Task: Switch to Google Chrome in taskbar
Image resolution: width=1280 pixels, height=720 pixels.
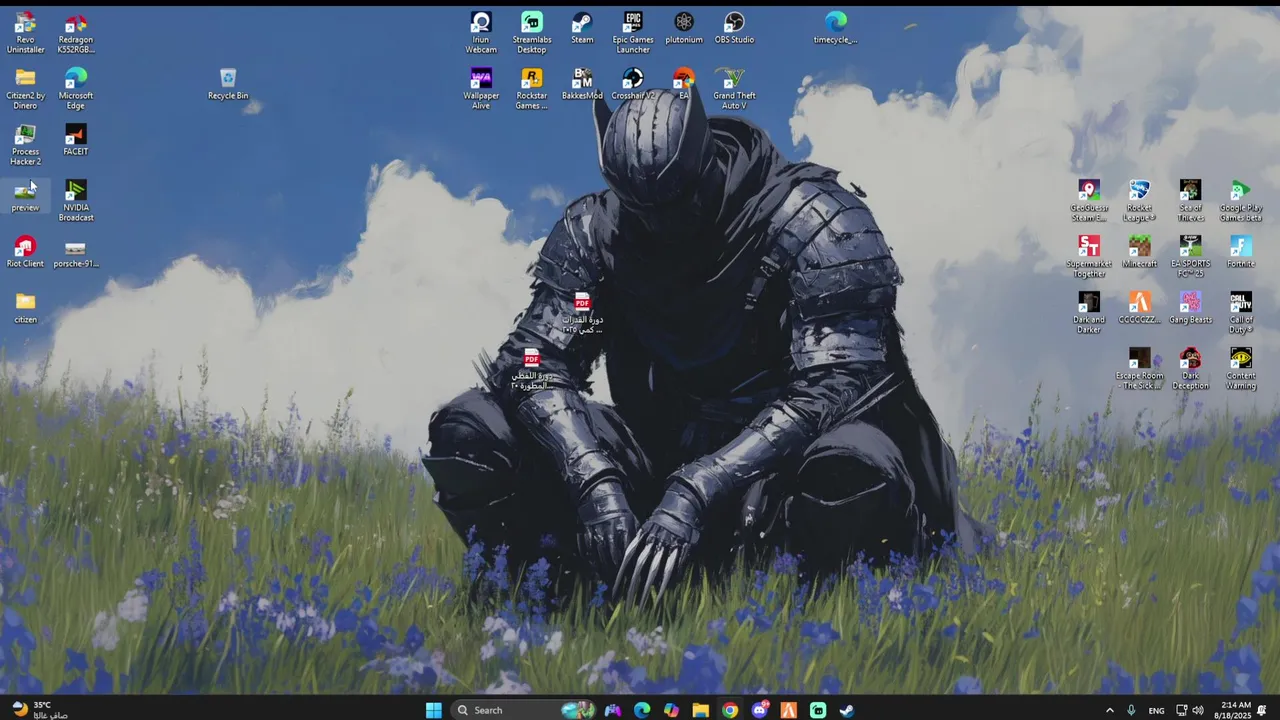Action: tap(730, 710)
